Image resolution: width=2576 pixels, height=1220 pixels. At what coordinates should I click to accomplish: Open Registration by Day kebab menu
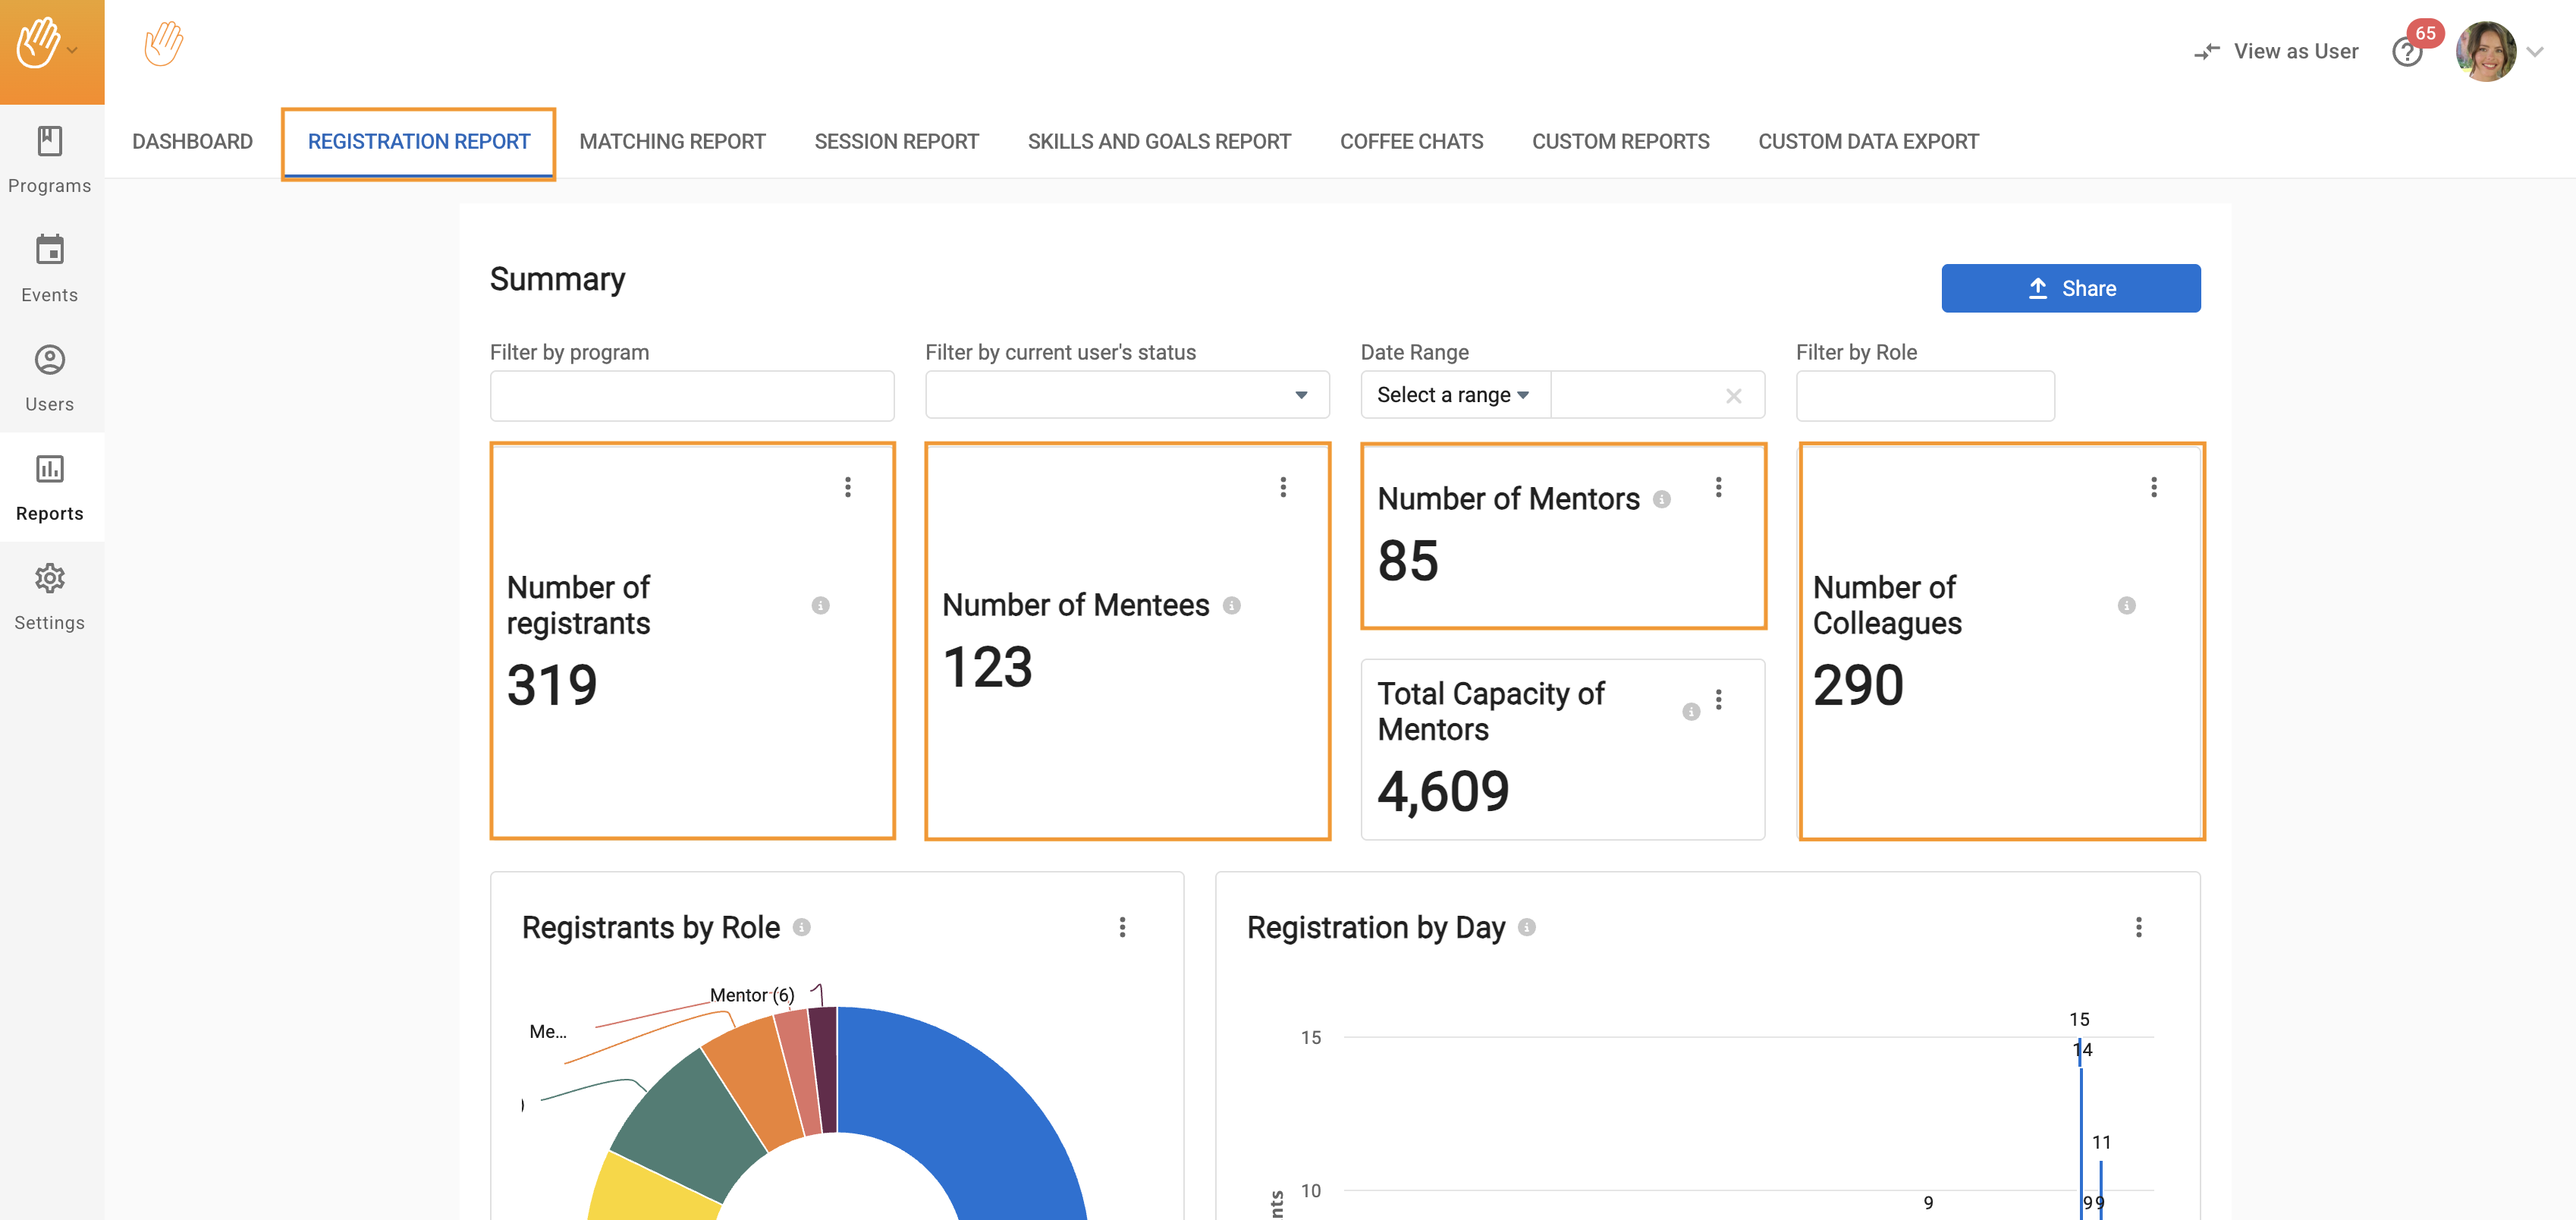pyautogui.click(x=2138, y=927)
